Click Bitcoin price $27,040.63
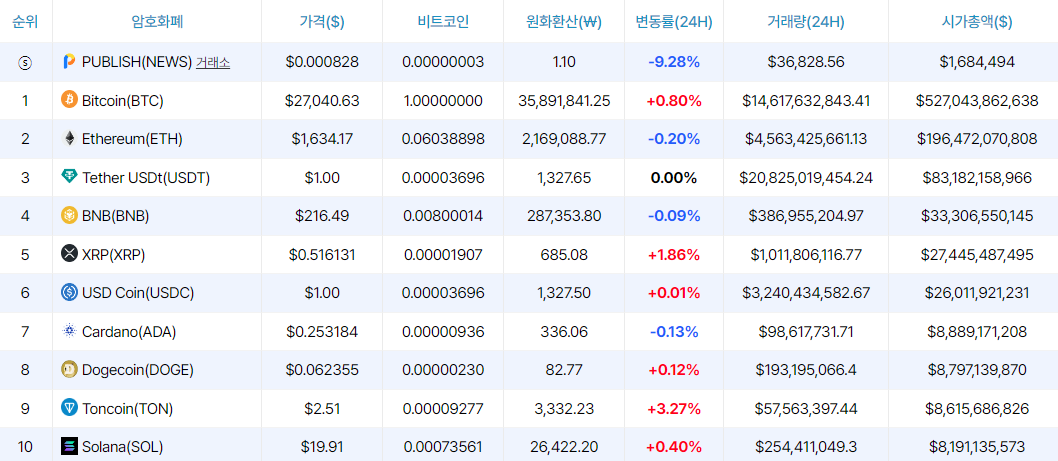Screen dimensions: 1058x461 [322, 101]
